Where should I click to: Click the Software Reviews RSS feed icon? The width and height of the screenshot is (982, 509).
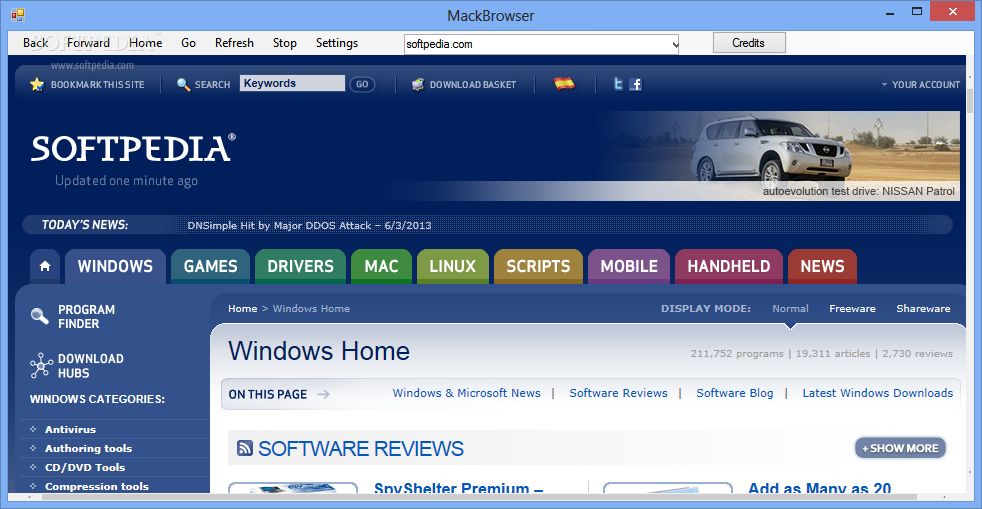pyautogui.click(x=245, y=448)
